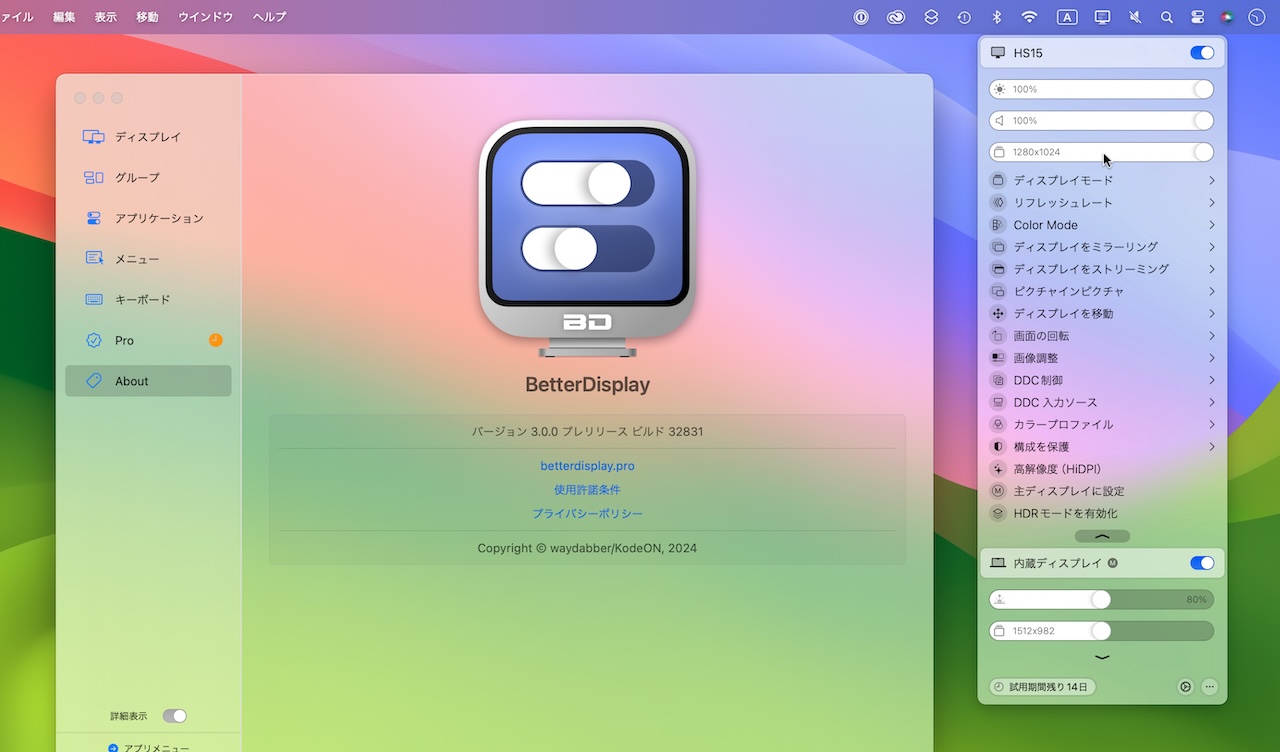Click the ディスプレイをミラーリング icon
Viewport: 1280px width, 752px height.
click(x=997, y=247)
